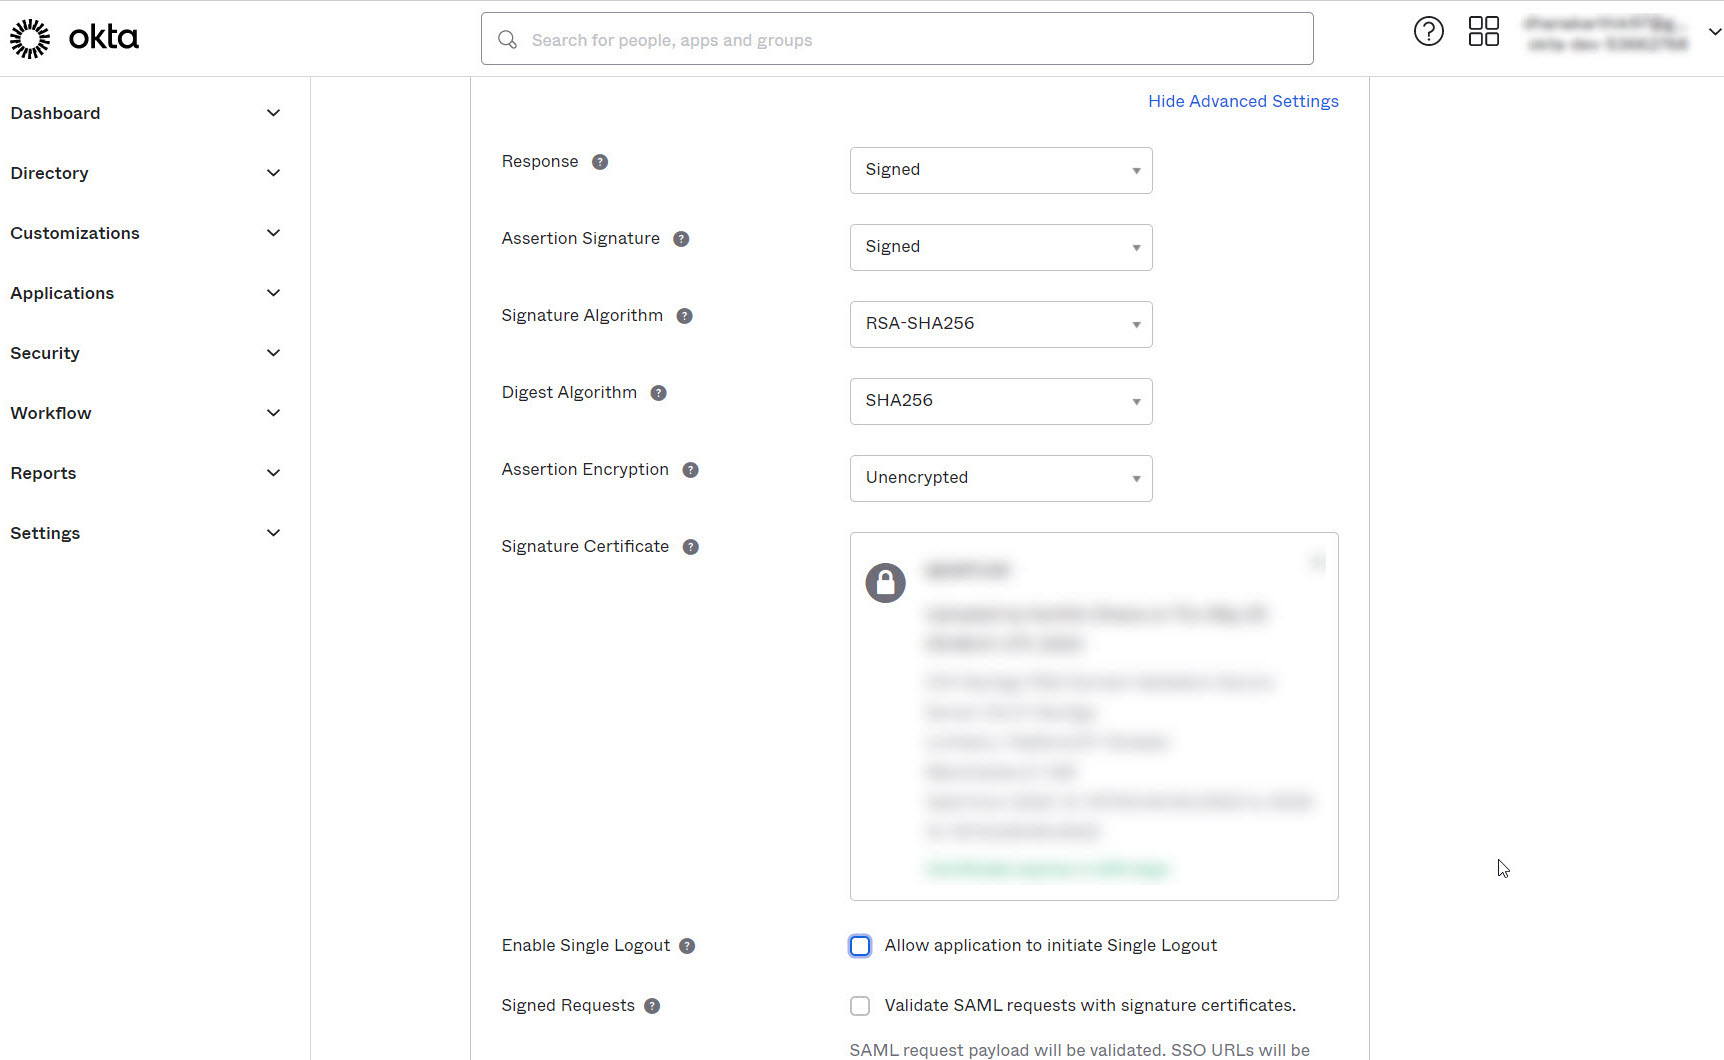Click the apps grid icon in header
This screenshot has width=1724, height=1060.
coord(1484,31)
